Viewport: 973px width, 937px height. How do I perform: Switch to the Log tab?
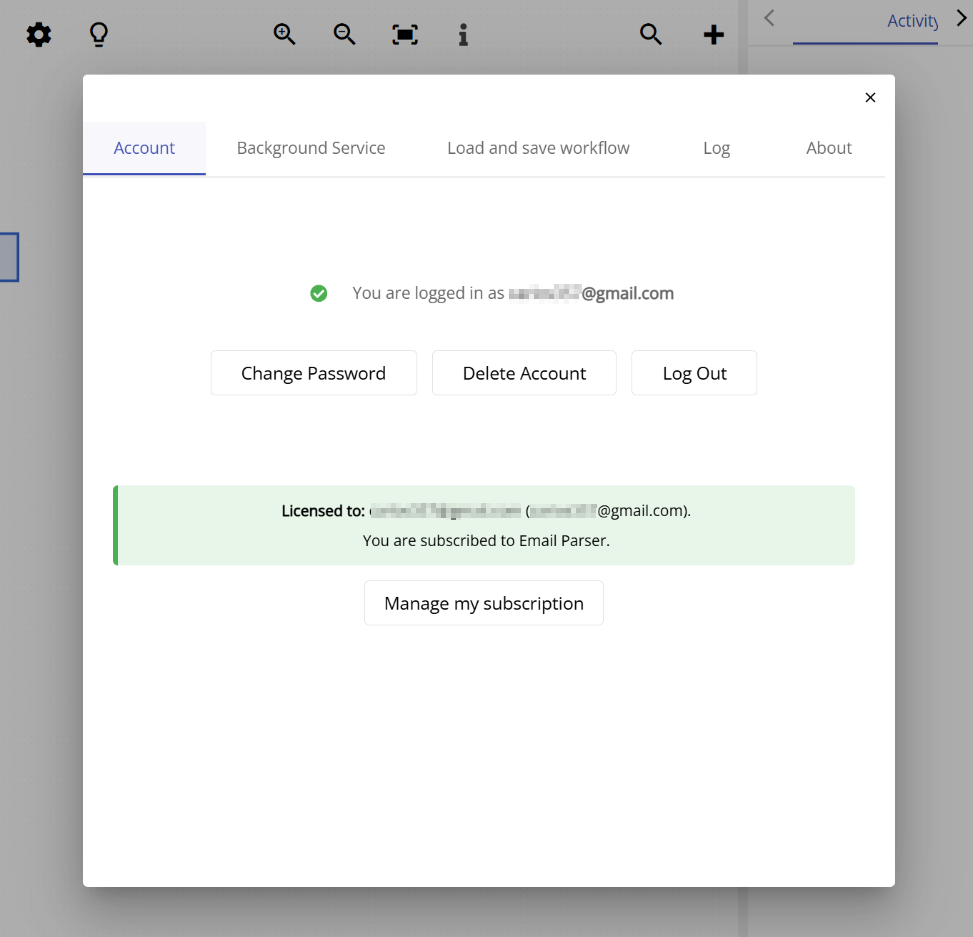716,147
